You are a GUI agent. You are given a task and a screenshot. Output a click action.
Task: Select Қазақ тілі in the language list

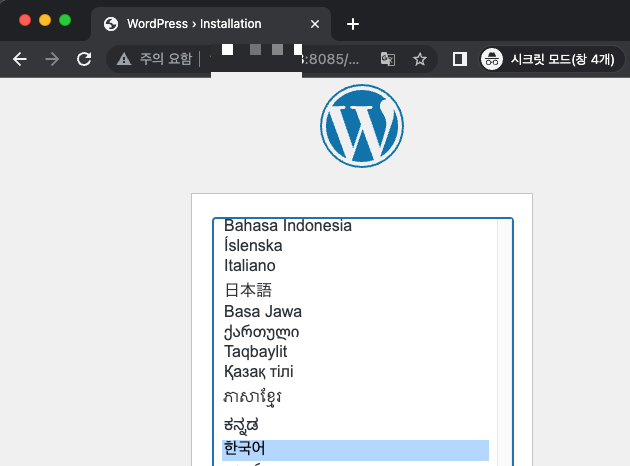click(x=356, y=372)
